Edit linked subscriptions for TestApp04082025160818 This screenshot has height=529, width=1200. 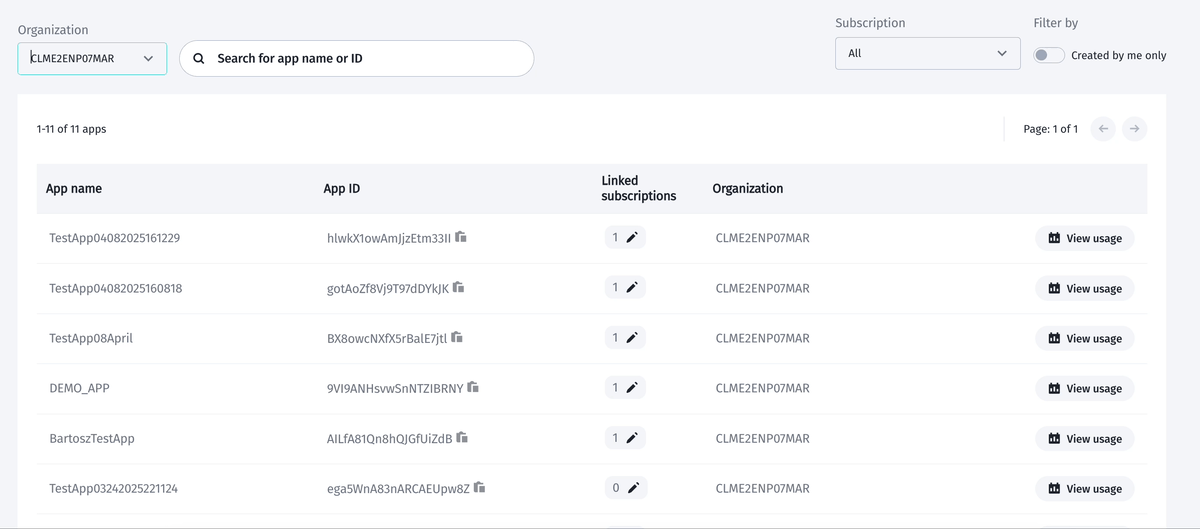[x=632, y=288]
